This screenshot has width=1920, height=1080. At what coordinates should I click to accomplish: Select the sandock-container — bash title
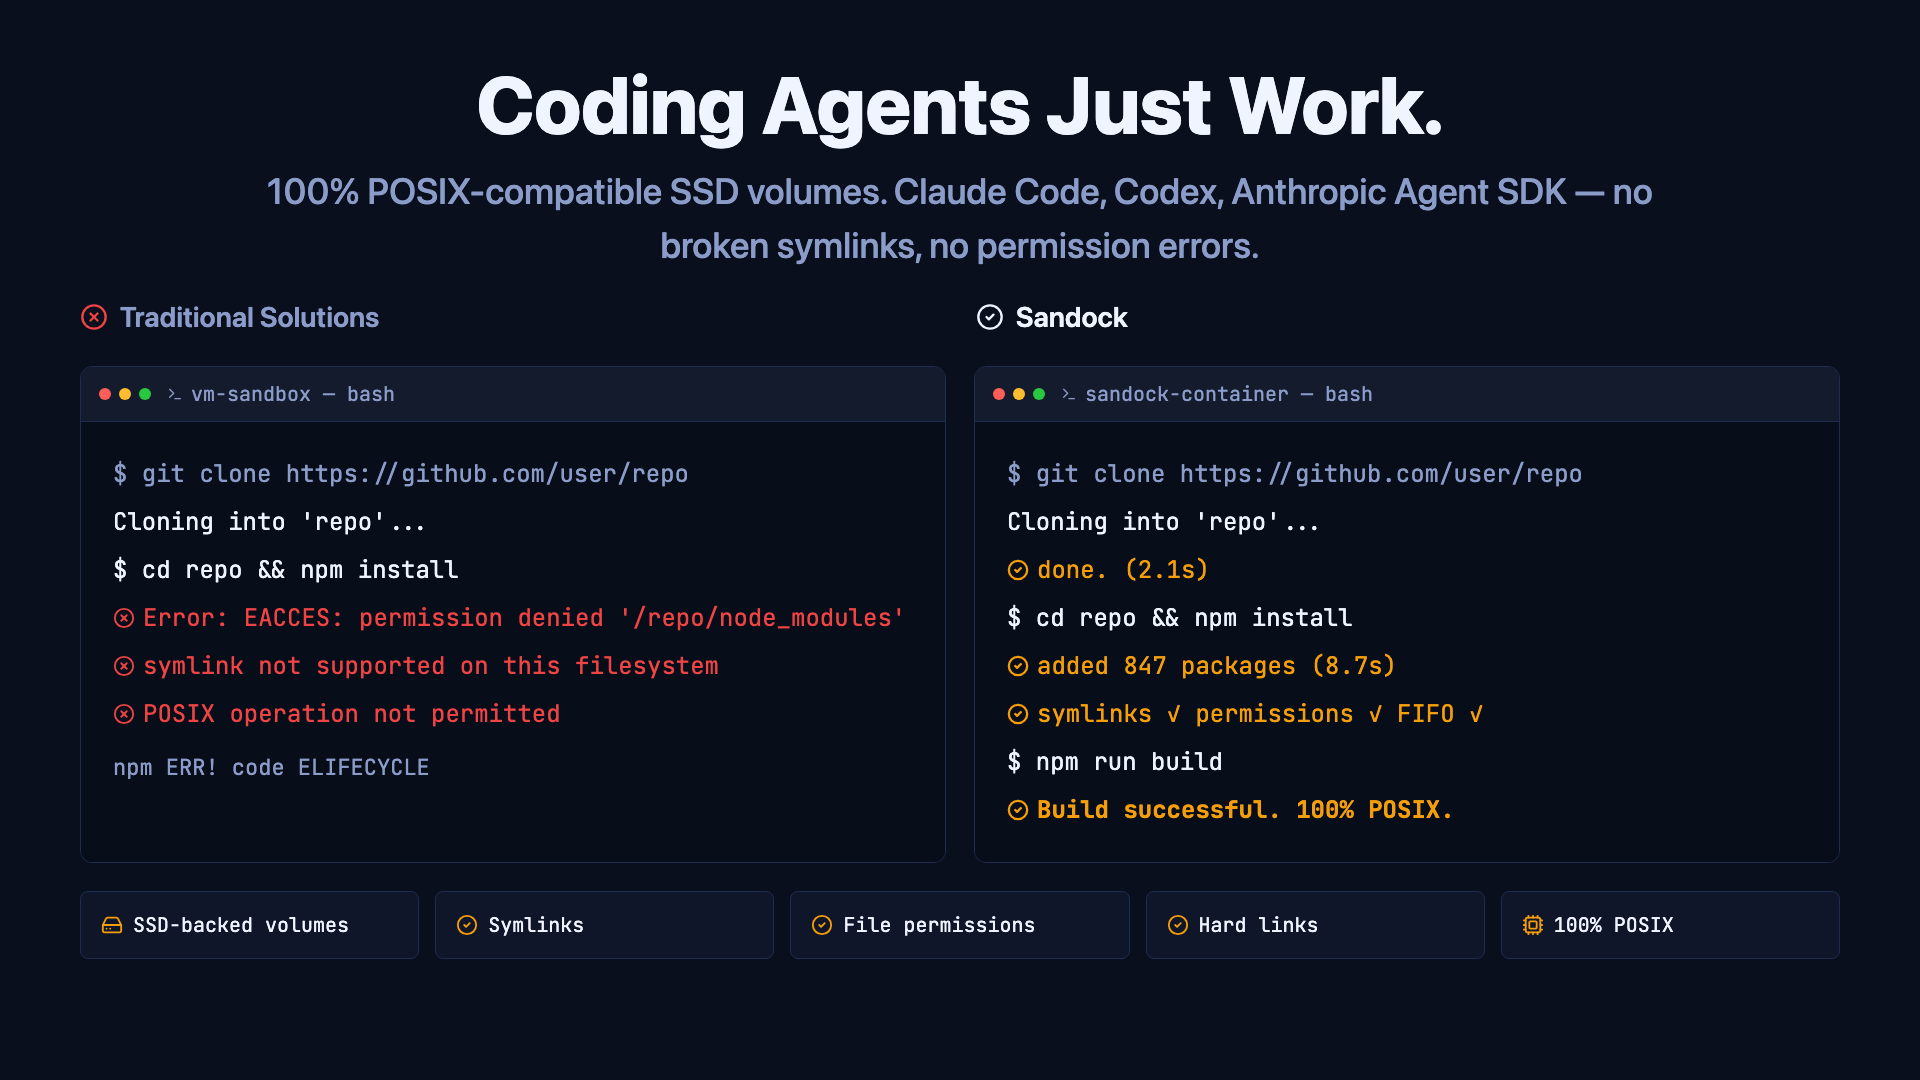pos(1228,394)
